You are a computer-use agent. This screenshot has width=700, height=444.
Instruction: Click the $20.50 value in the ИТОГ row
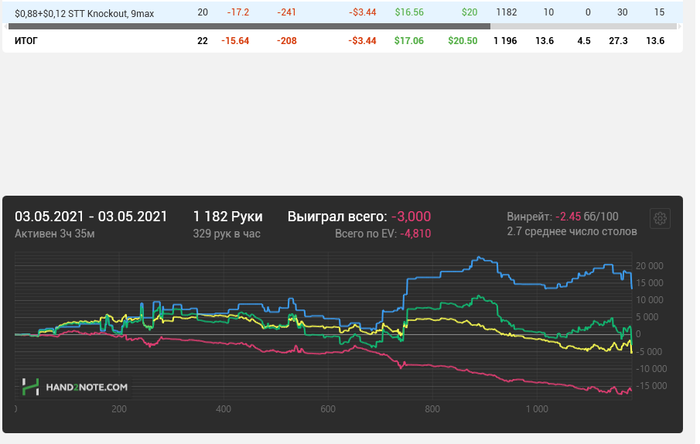[x=463, y=41]
